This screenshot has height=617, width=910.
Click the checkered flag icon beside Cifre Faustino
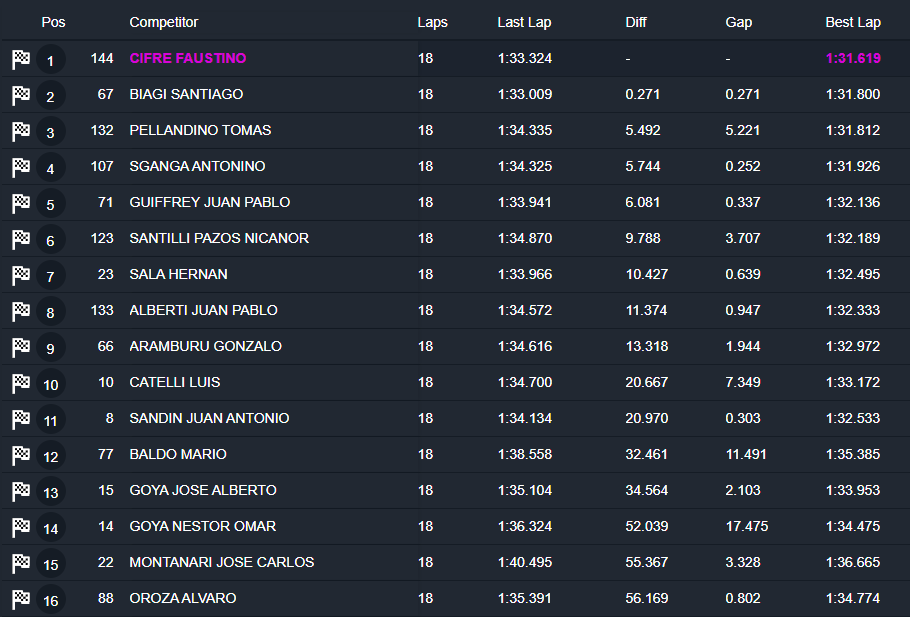pyautogui.click(x=21, y=59)
